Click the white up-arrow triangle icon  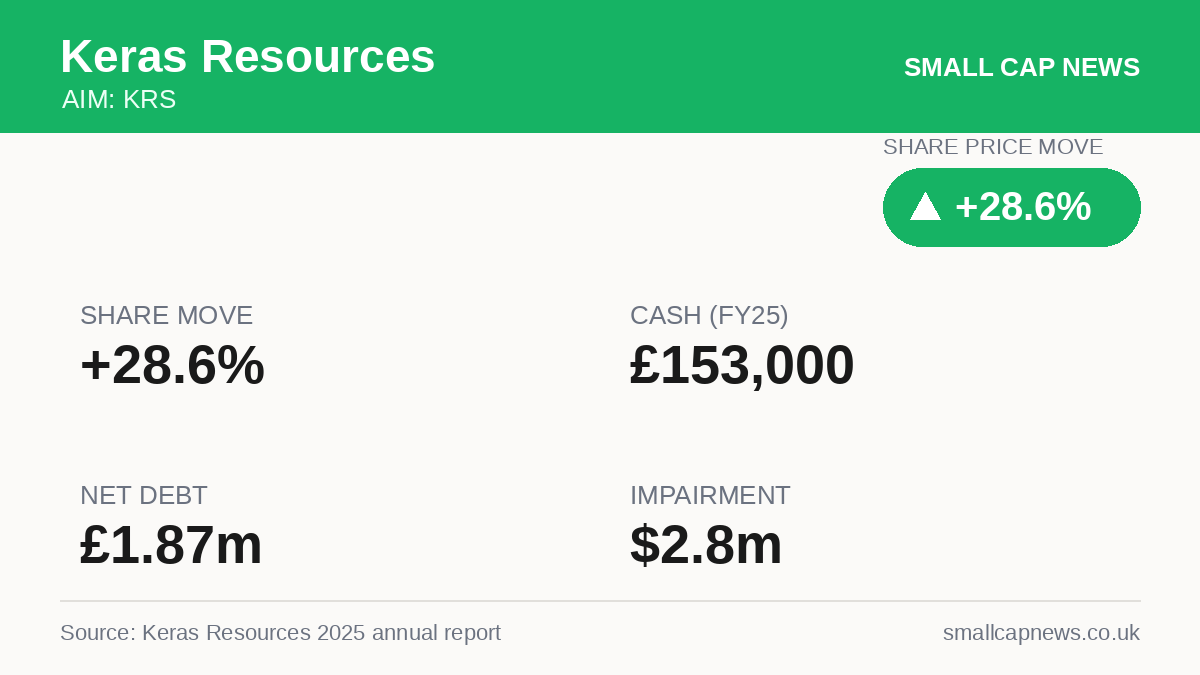pyautogui.click(x=925, y=207)
